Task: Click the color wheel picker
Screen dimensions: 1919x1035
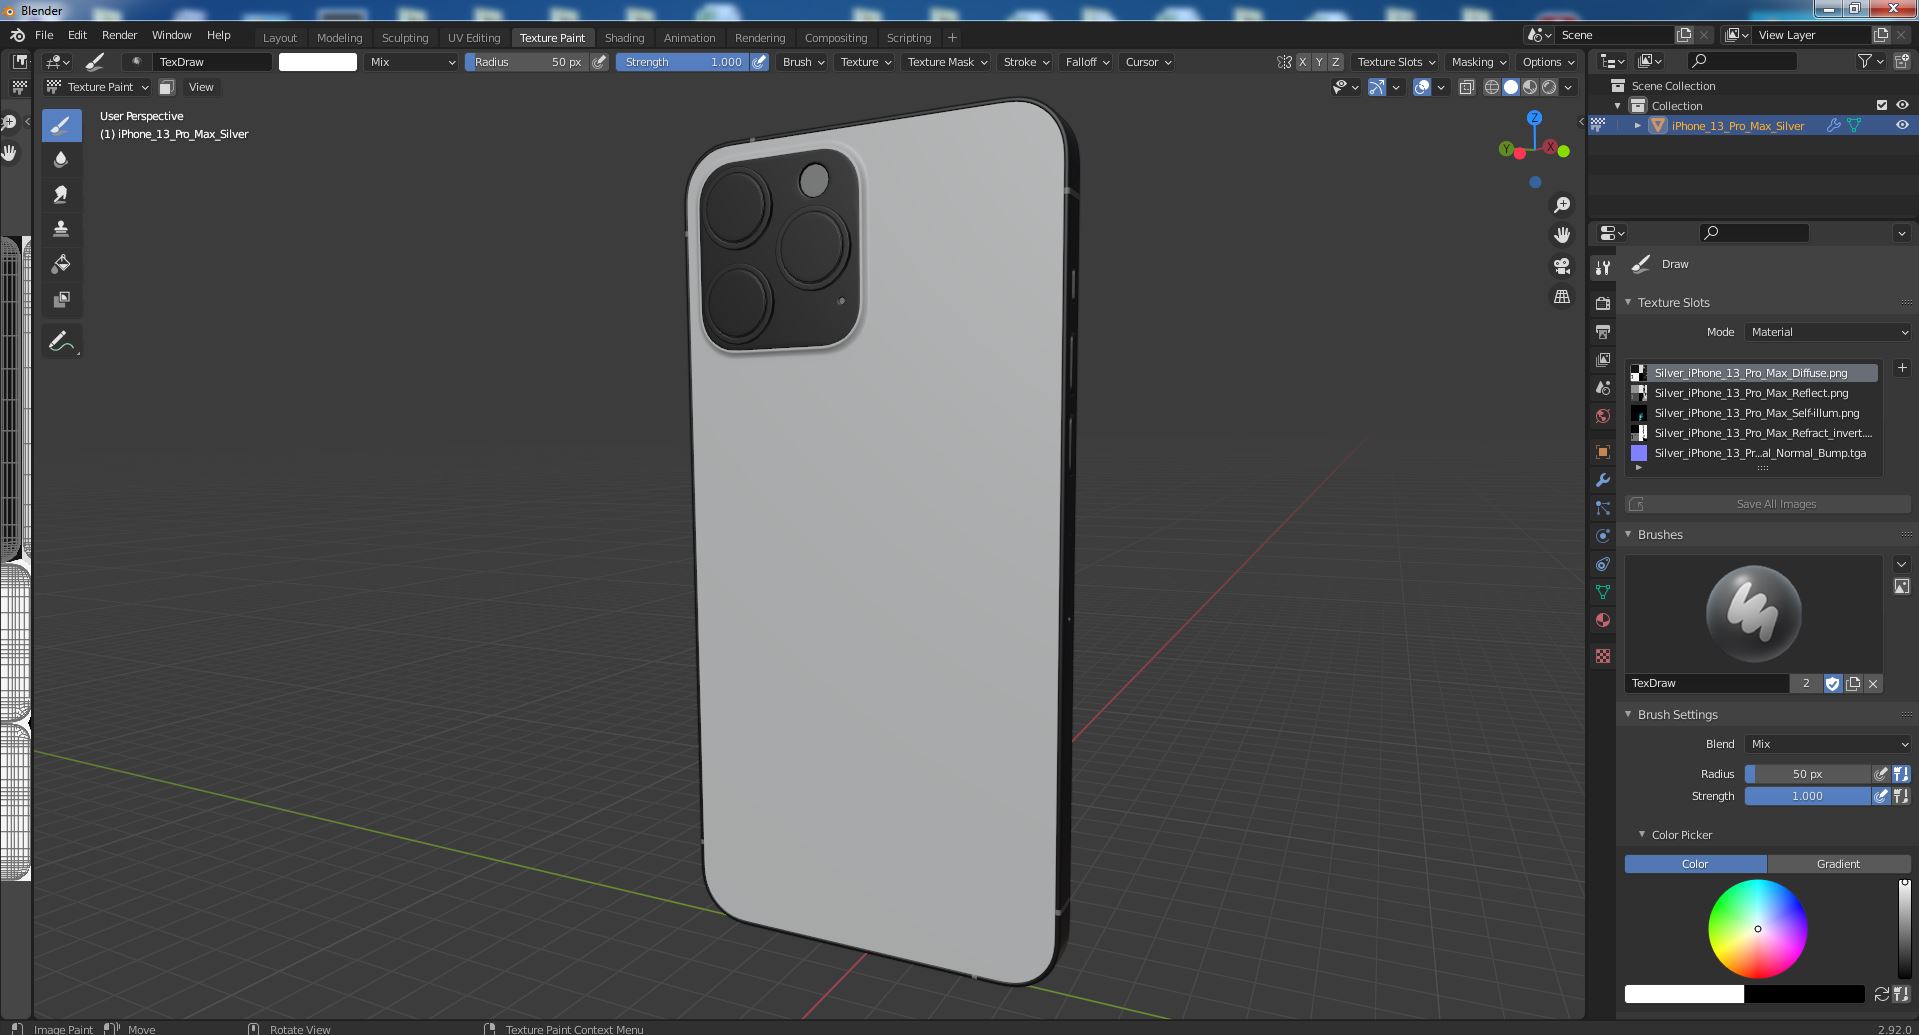Action: [x=1757, y=929]
